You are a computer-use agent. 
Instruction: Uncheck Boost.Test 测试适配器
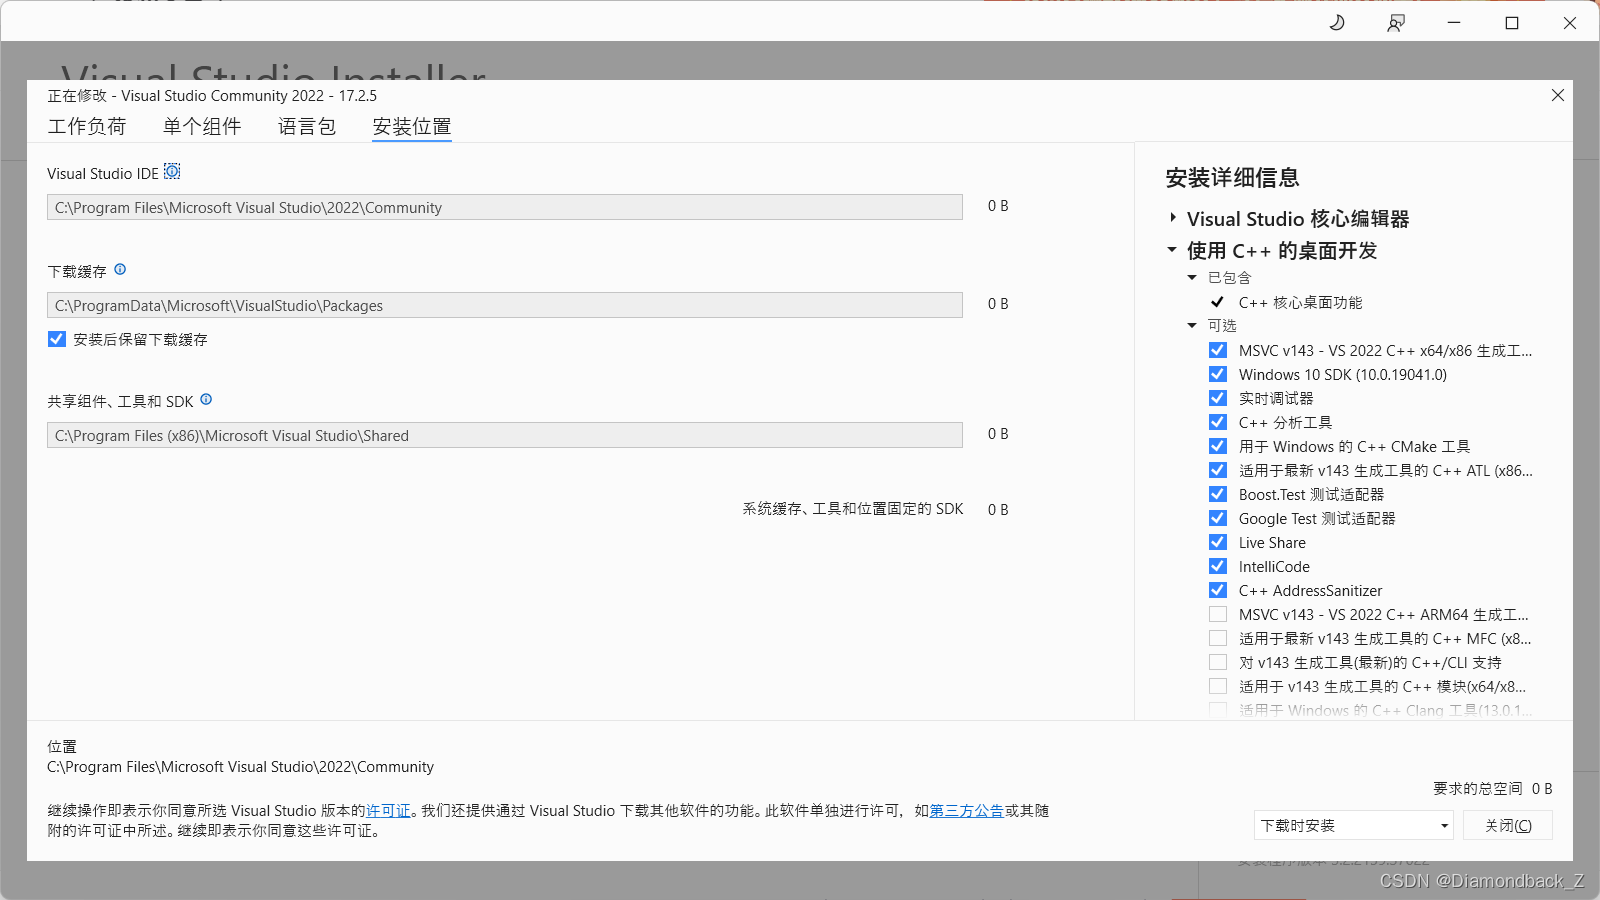[x=1218, y=494]
